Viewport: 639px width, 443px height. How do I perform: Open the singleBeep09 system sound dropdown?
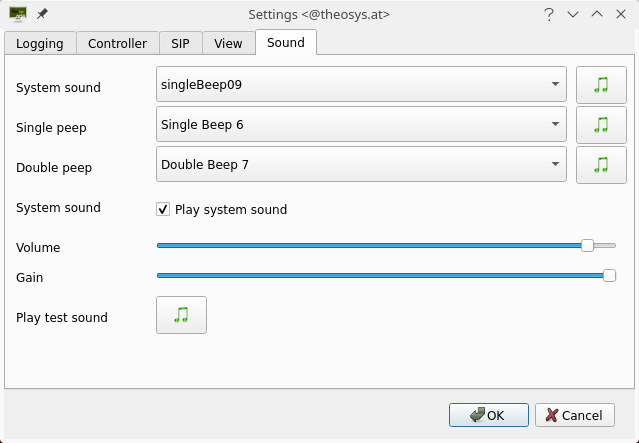pyautogui.click(x=361, y=84)
